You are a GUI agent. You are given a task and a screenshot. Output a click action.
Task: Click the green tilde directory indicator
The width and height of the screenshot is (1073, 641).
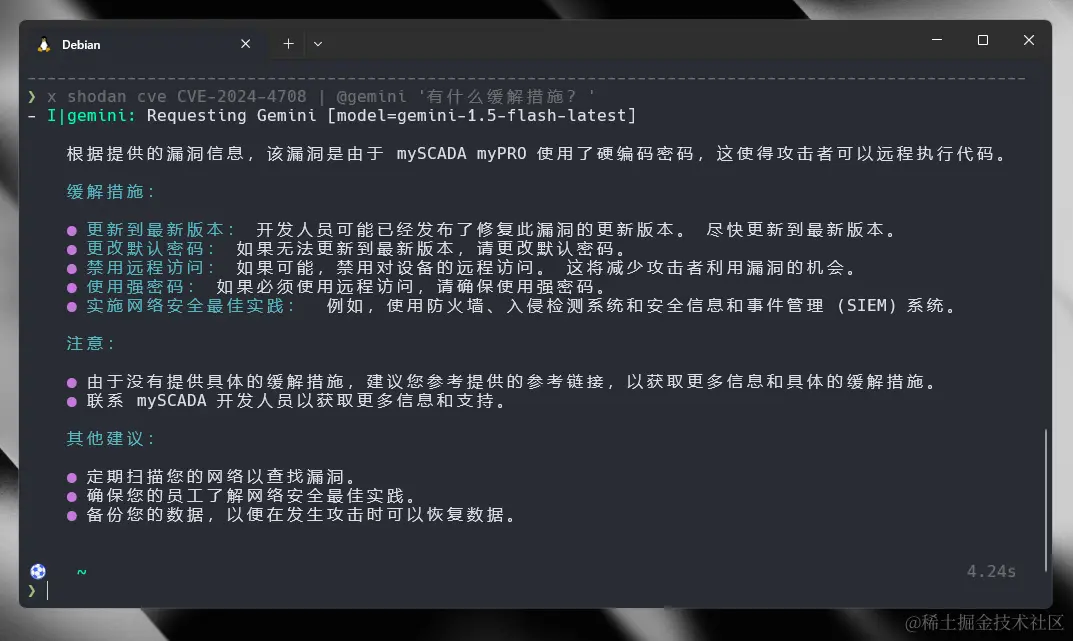click(81, 572)
